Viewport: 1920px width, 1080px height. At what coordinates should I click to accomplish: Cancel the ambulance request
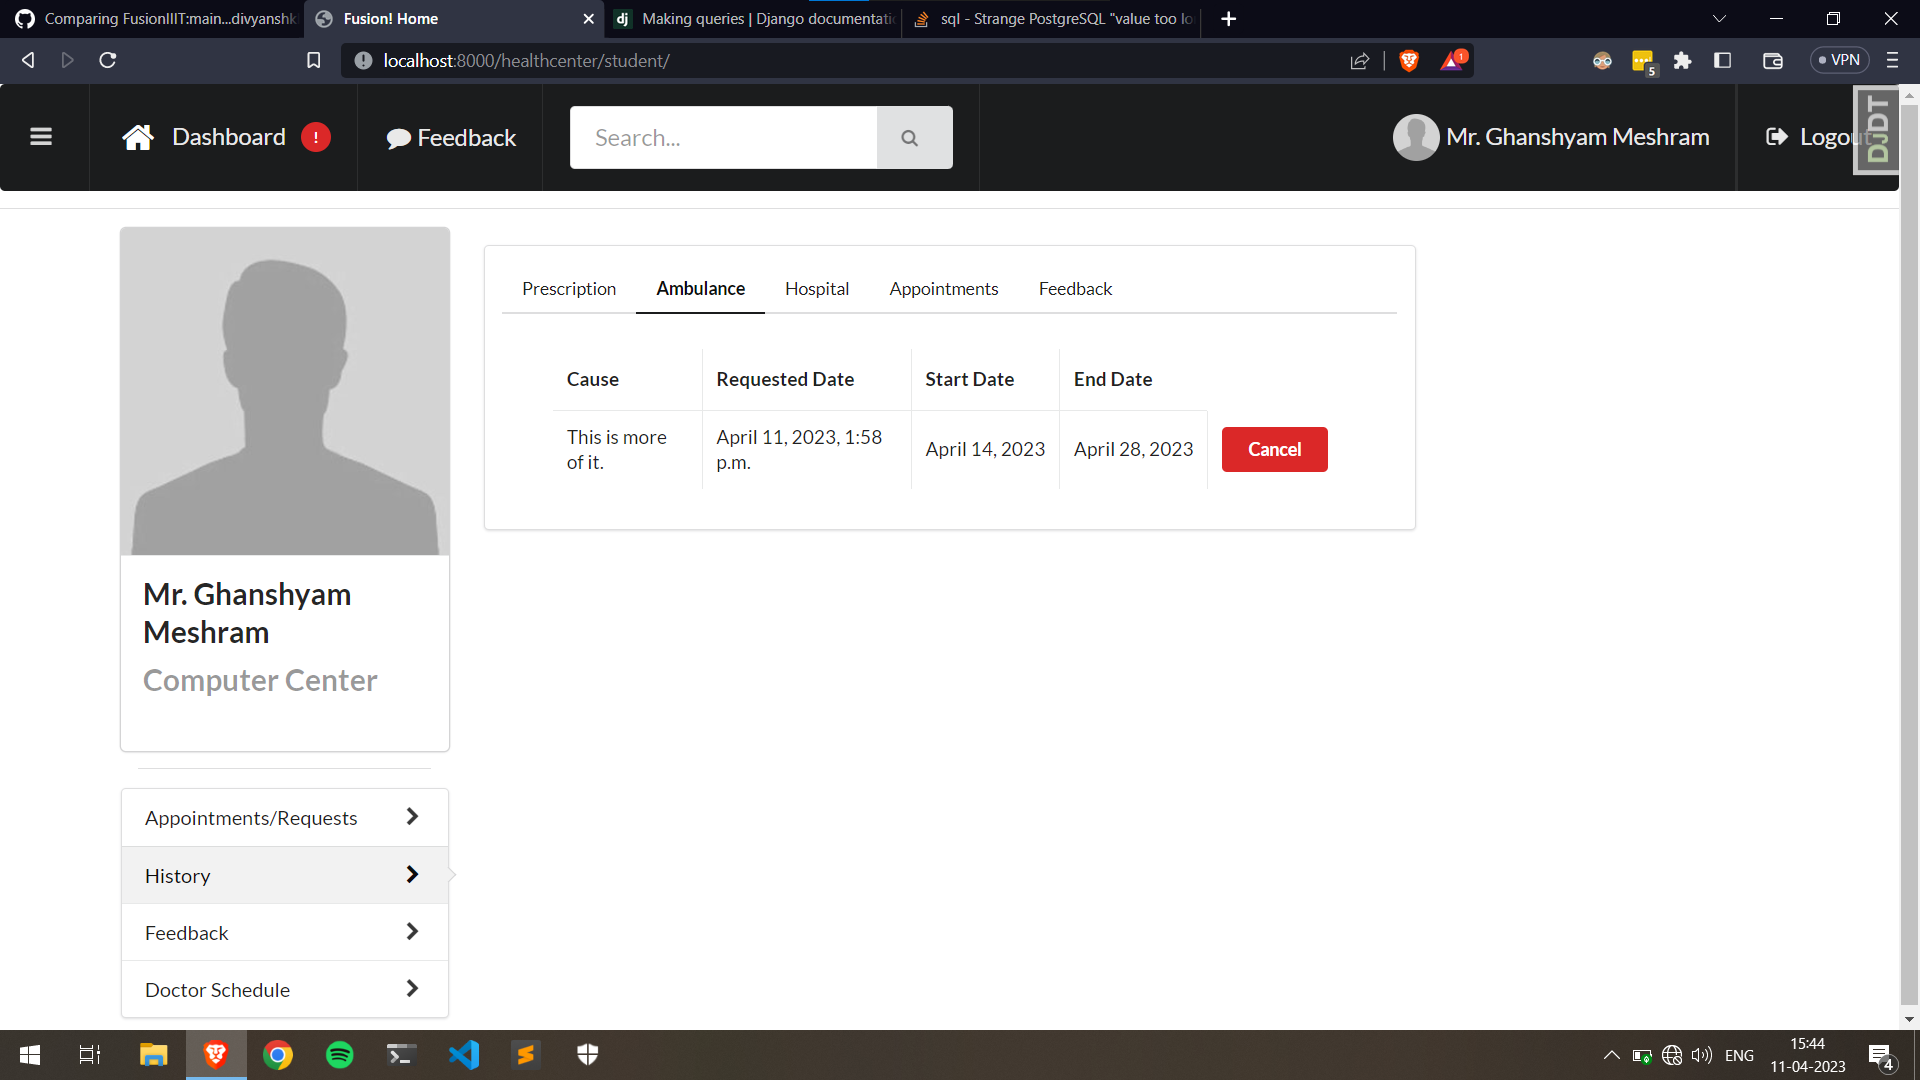coord(1274,450)
